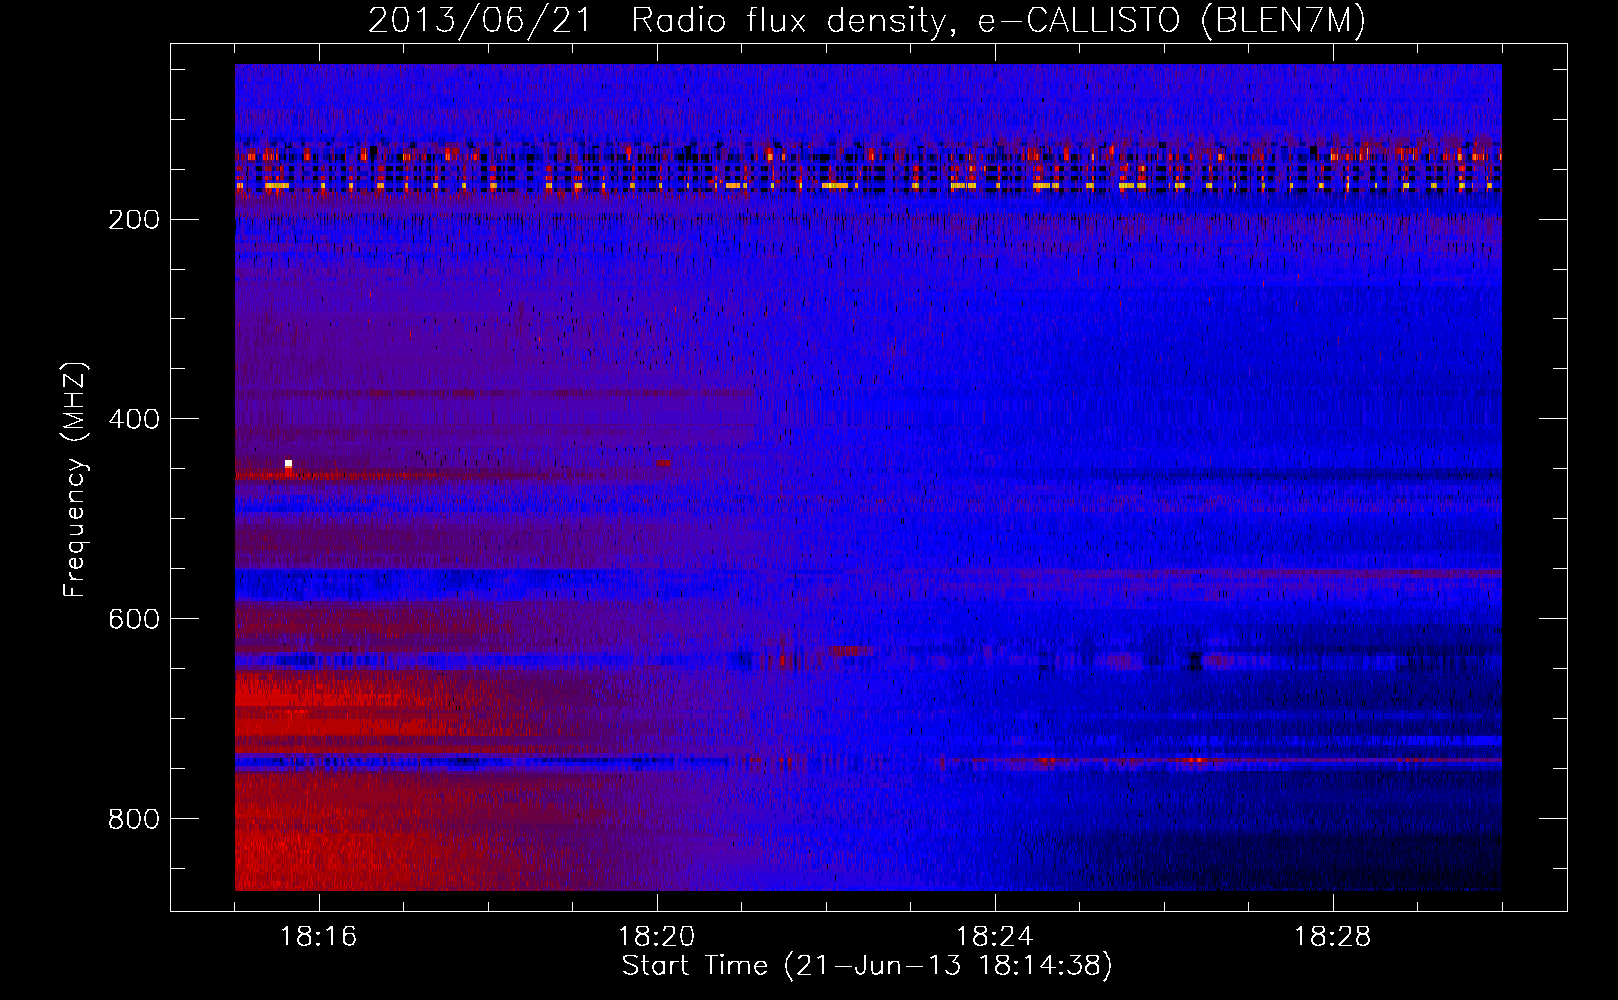Click the plot title '2013/06/21 Radio flux density'
The height and width of the screenshot is (1000, 1618).
pos(867,20)
